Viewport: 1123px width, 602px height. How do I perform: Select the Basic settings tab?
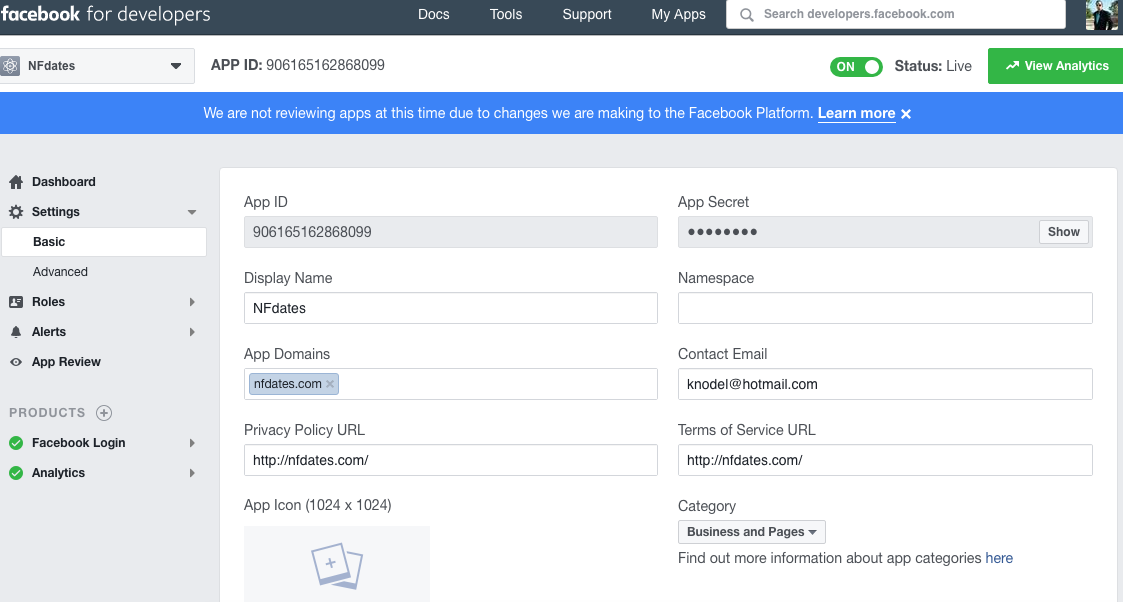click(x=104, y=242)
